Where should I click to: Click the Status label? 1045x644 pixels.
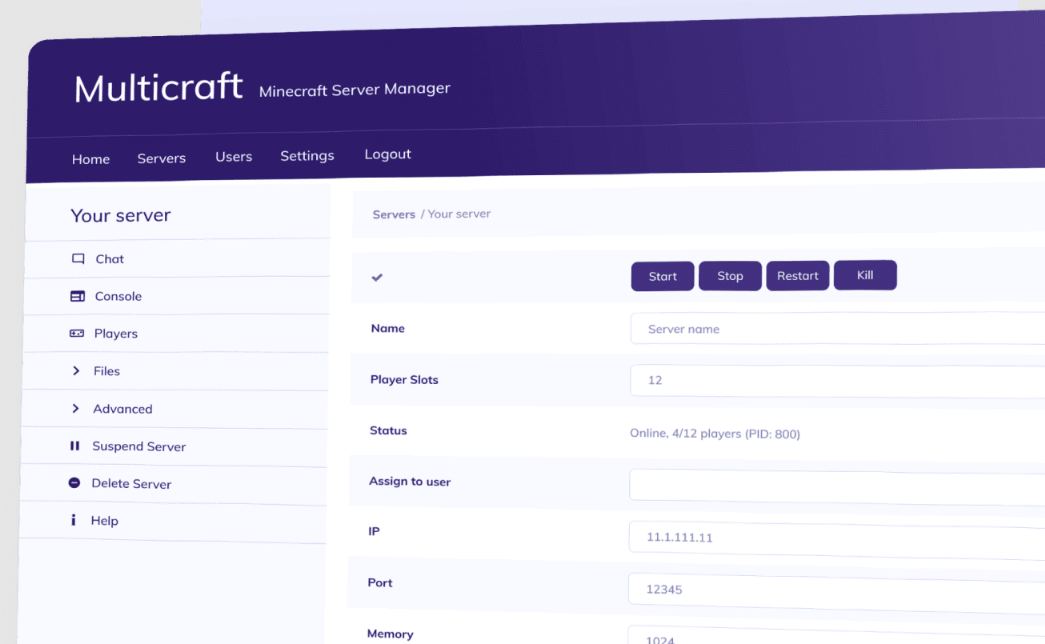(388, 431)
